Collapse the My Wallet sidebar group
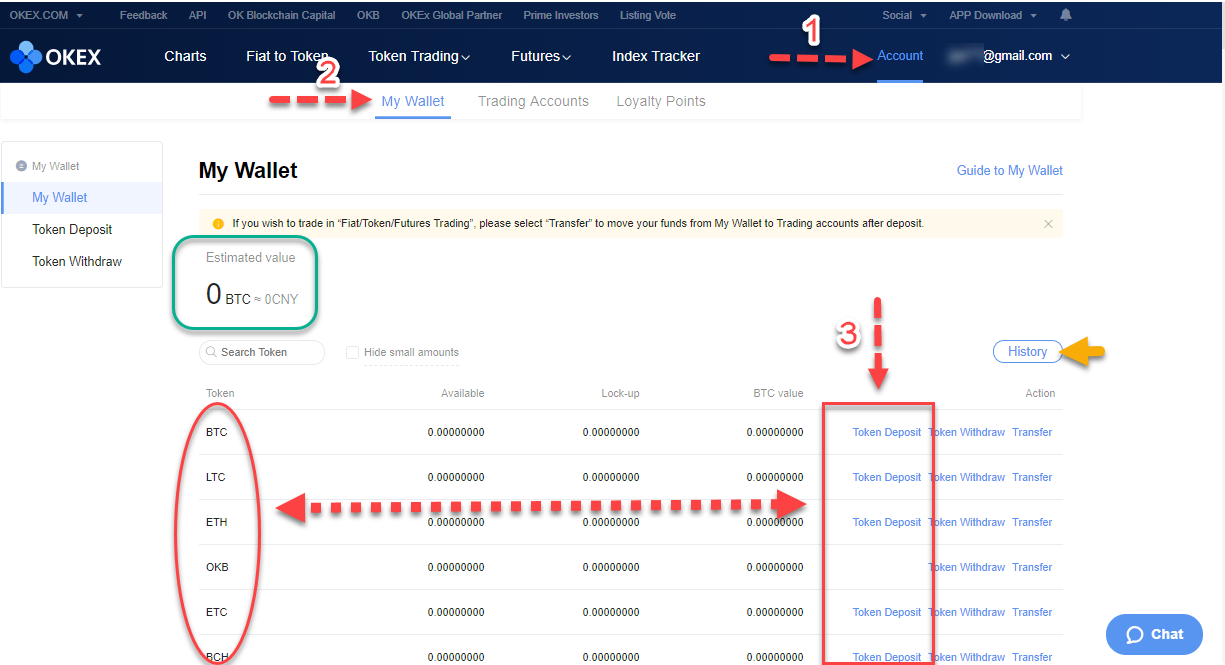This screenshot has width=1225, height=665. pyautogui.click(x=22, y=166)
